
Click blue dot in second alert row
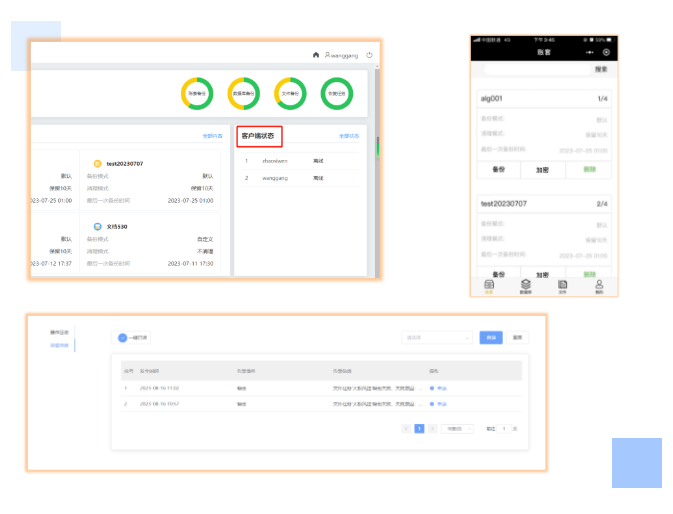point(432,404)
